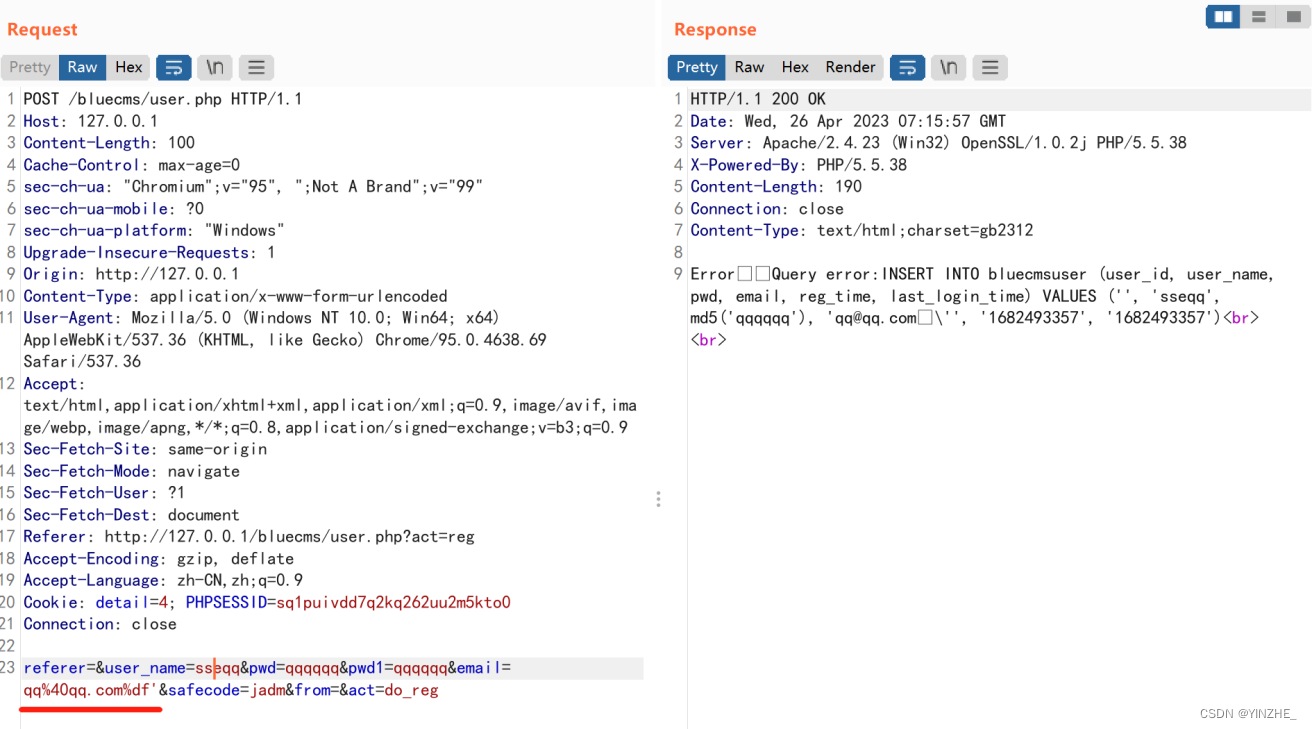Click the X-Powered-By: PHP/5.5.38 header

pos(798,165)
